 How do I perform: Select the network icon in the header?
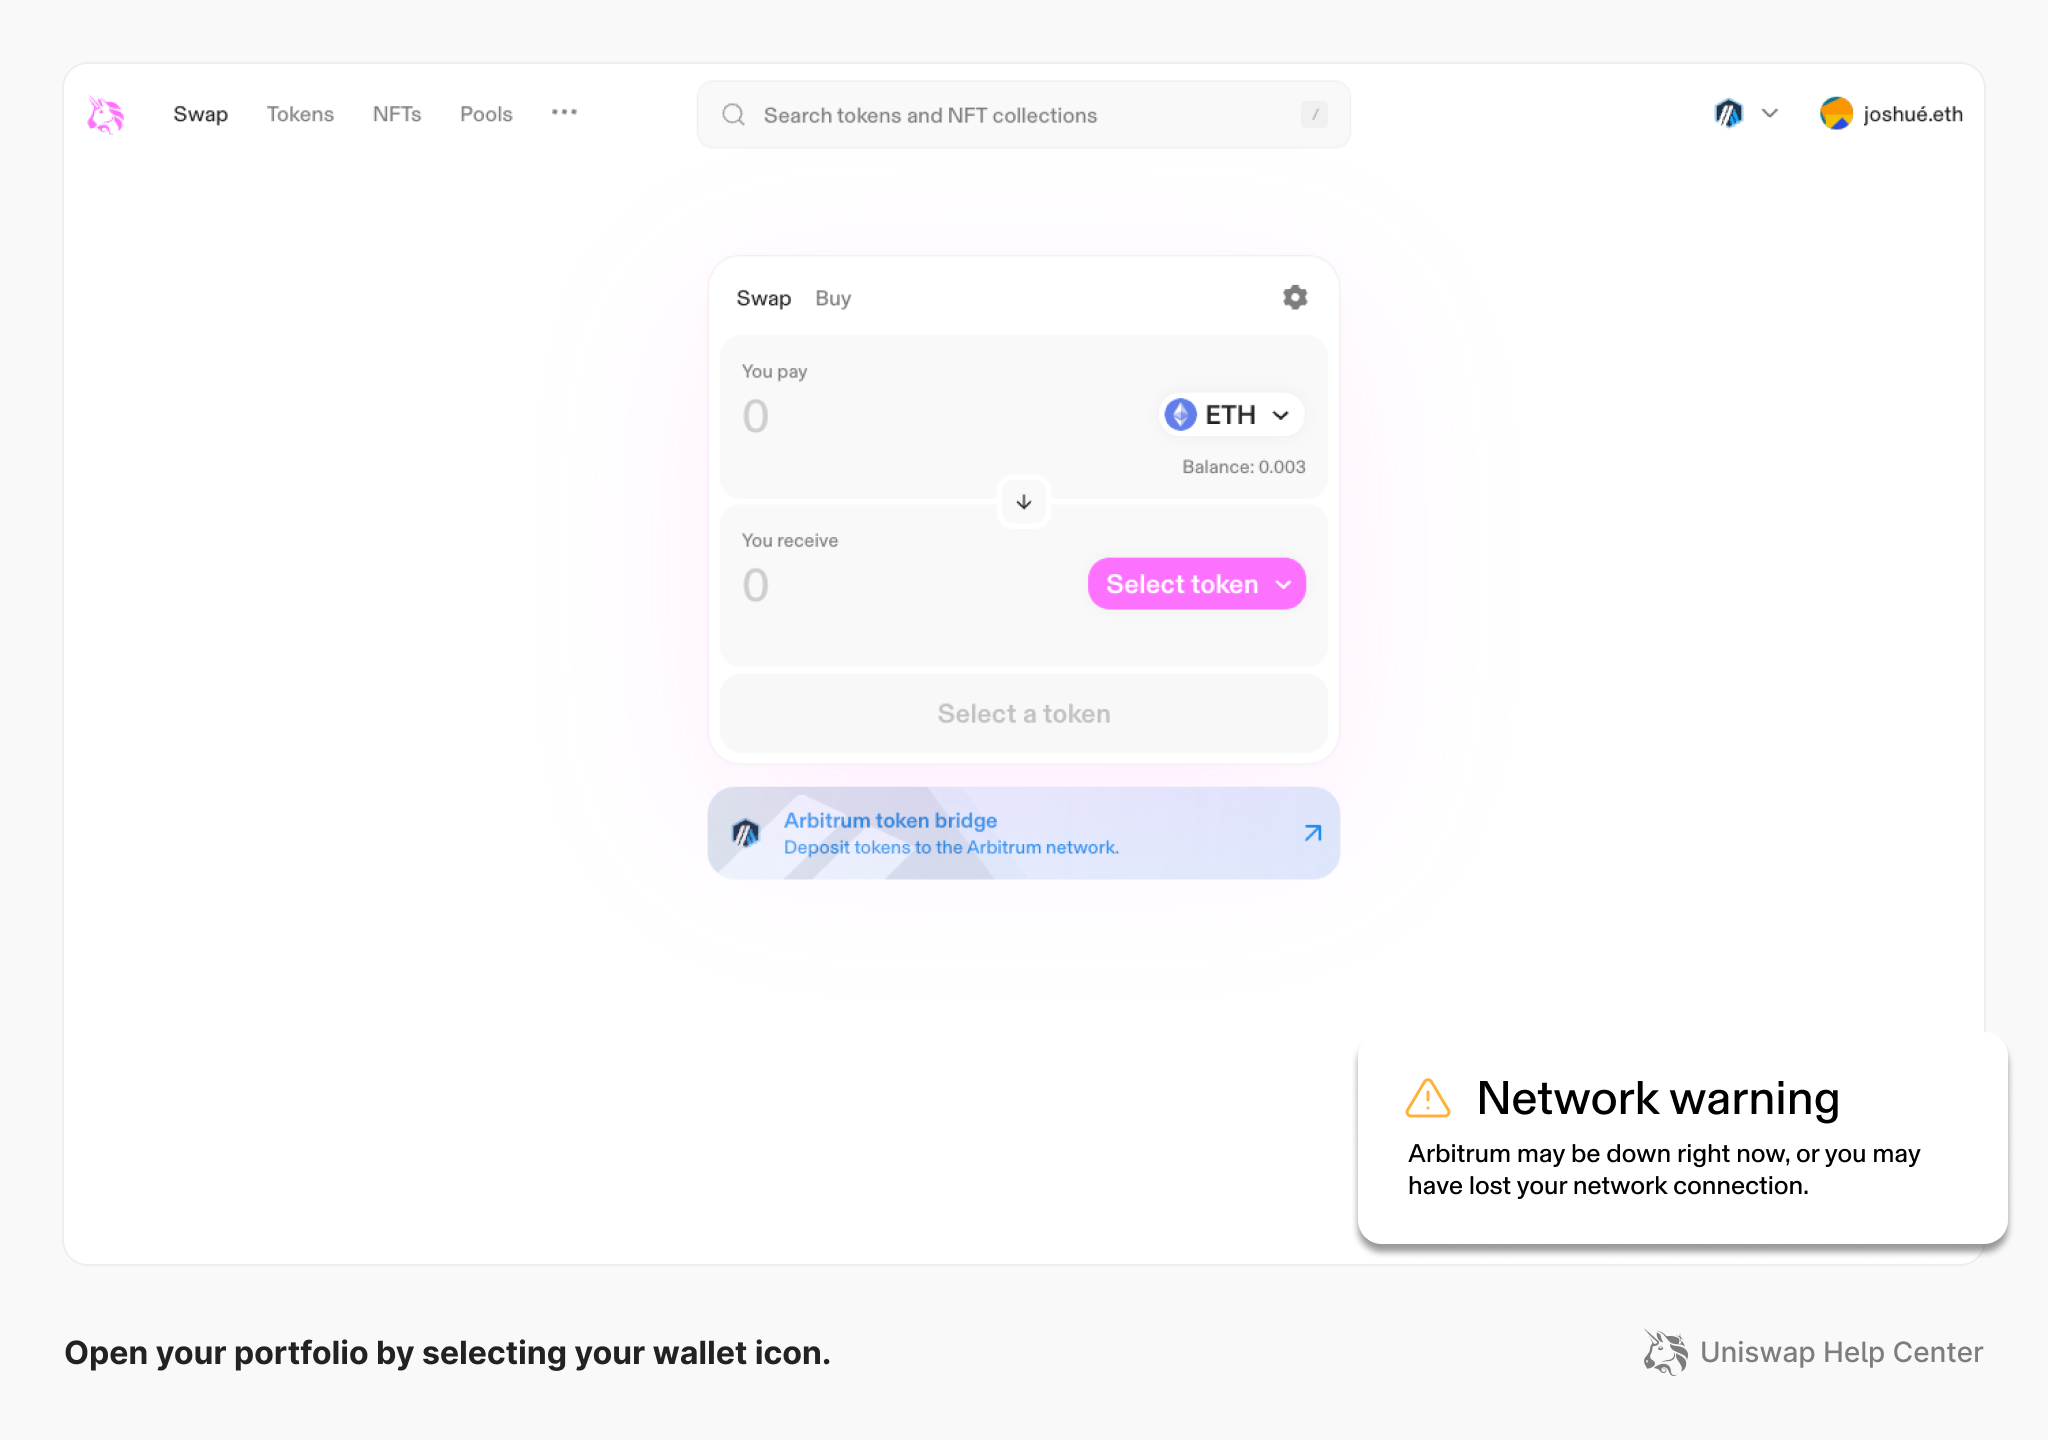point(1728,113)
